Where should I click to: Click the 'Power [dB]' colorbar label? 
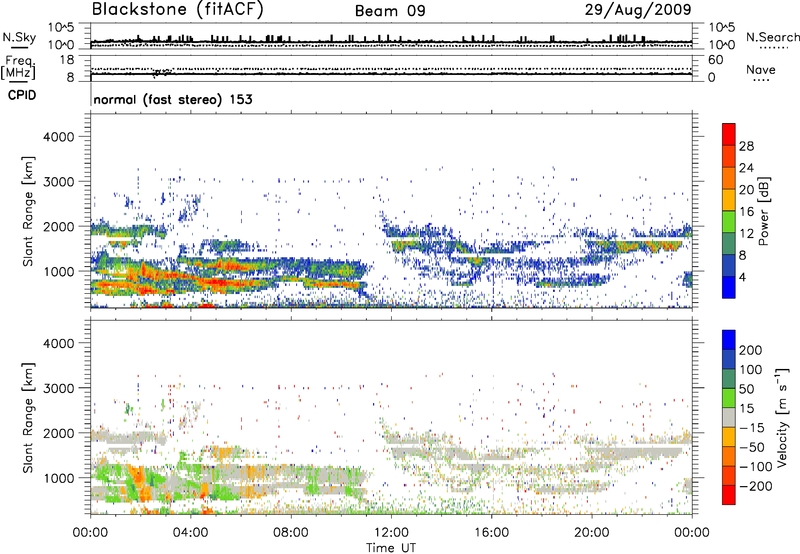click(x=764, y=211)
